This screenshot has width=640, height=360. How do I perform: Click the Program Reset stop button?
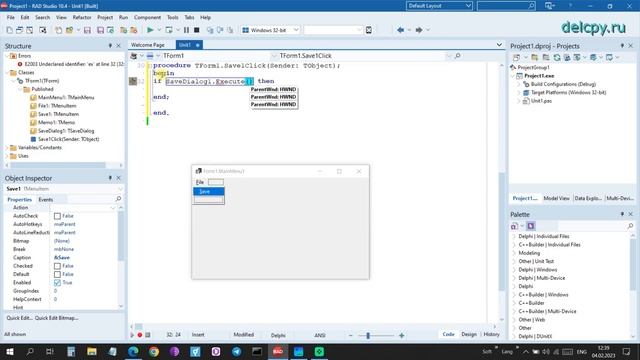(x=196, y=30)
